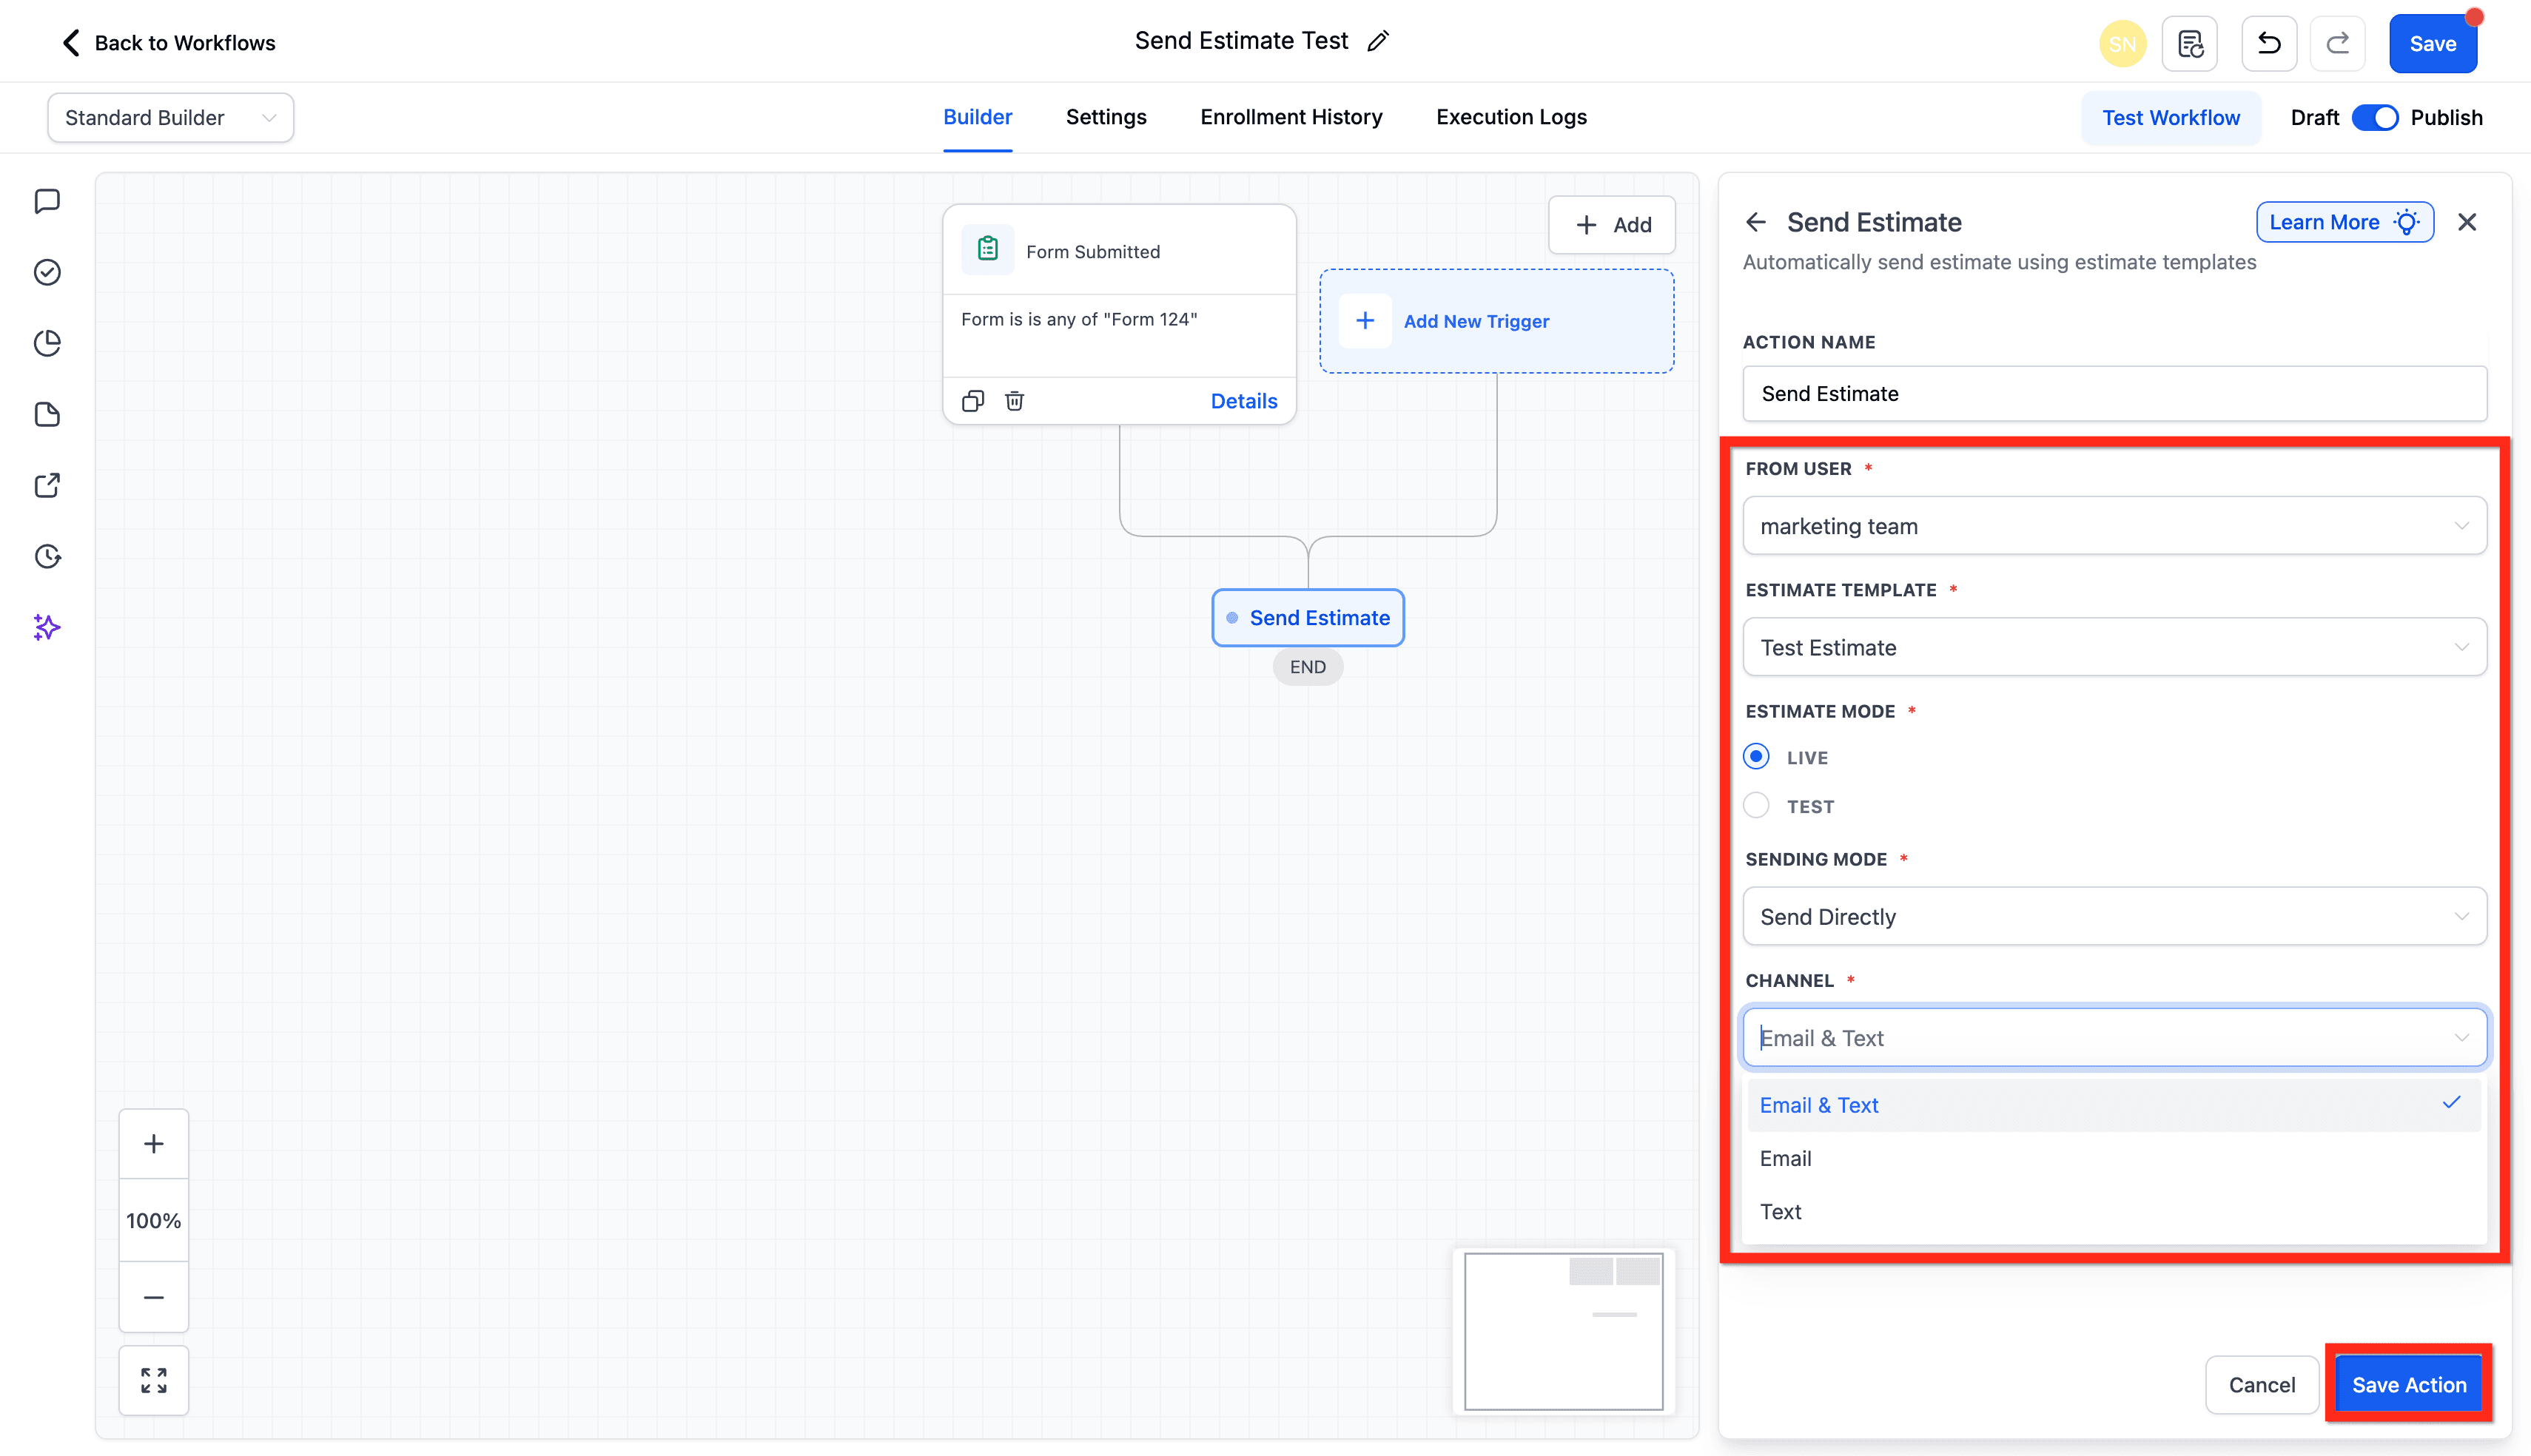Image resolution: width=2531 pixels, height=1456 pixels.
Task: Select the Send Estimate node on canvas
Action: (1307, 618)
